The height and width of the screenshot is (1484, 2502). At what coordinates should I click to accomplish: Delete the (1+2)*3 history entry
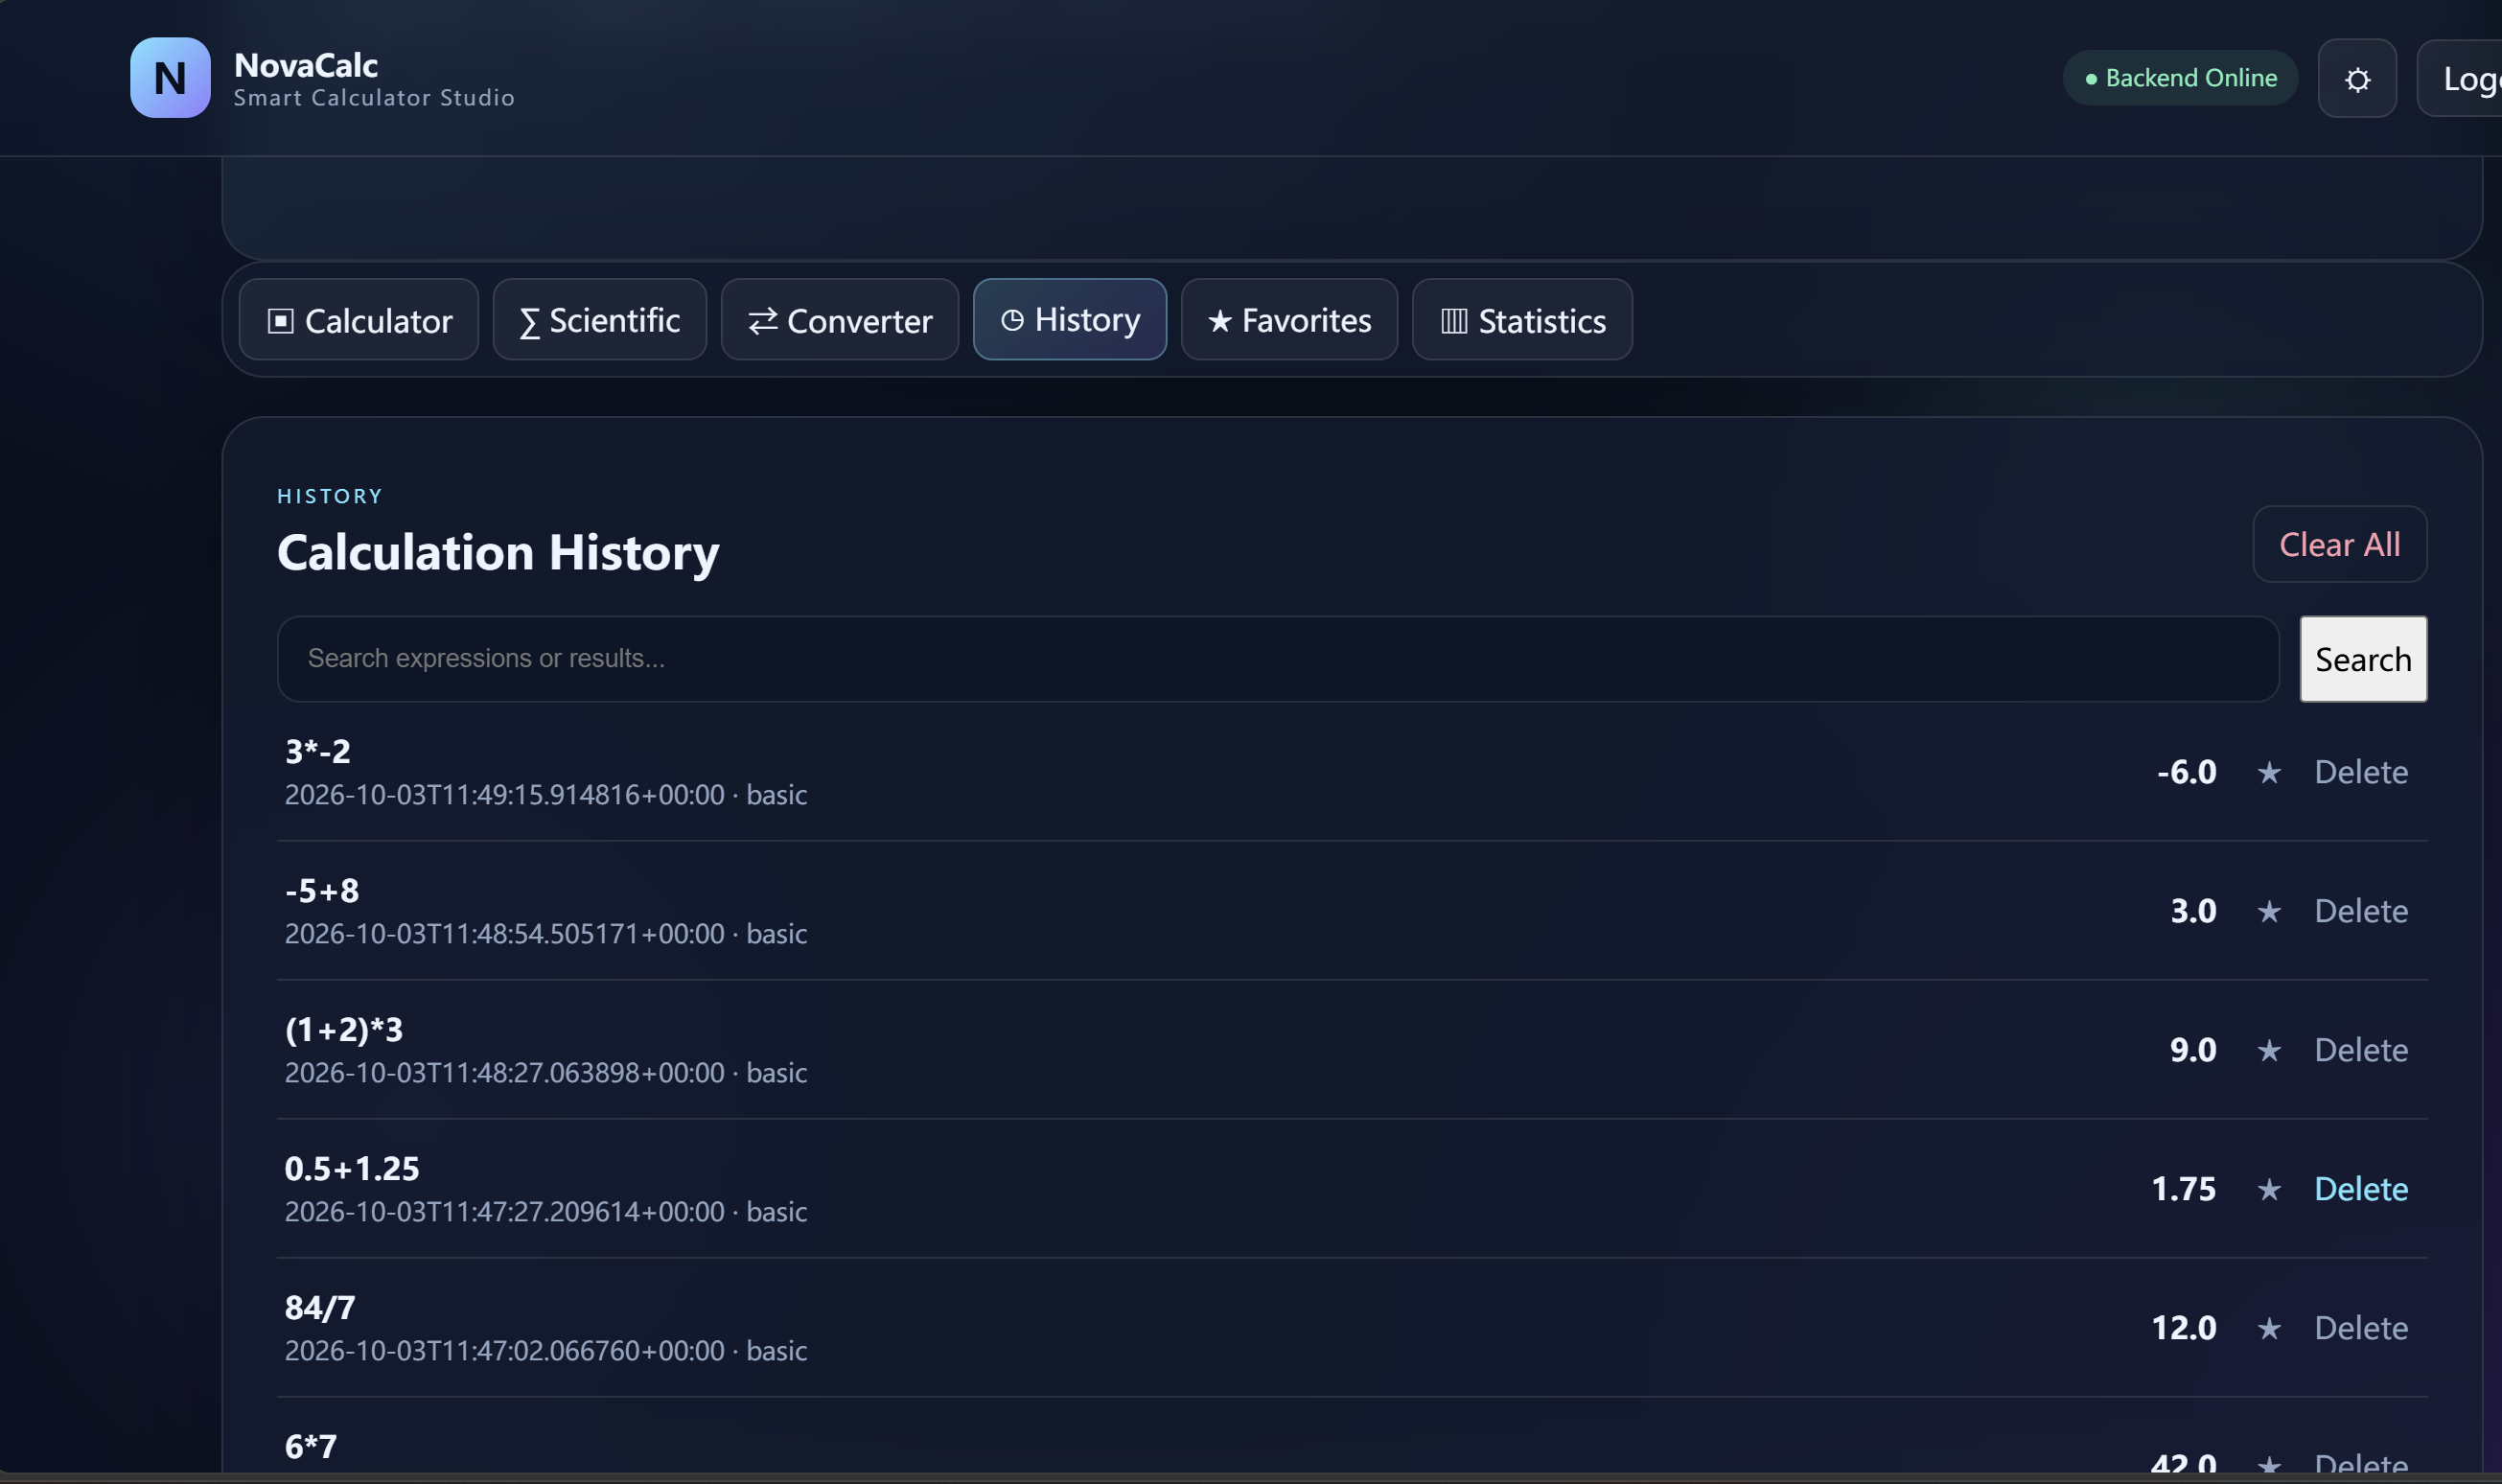[2361, 1051]
